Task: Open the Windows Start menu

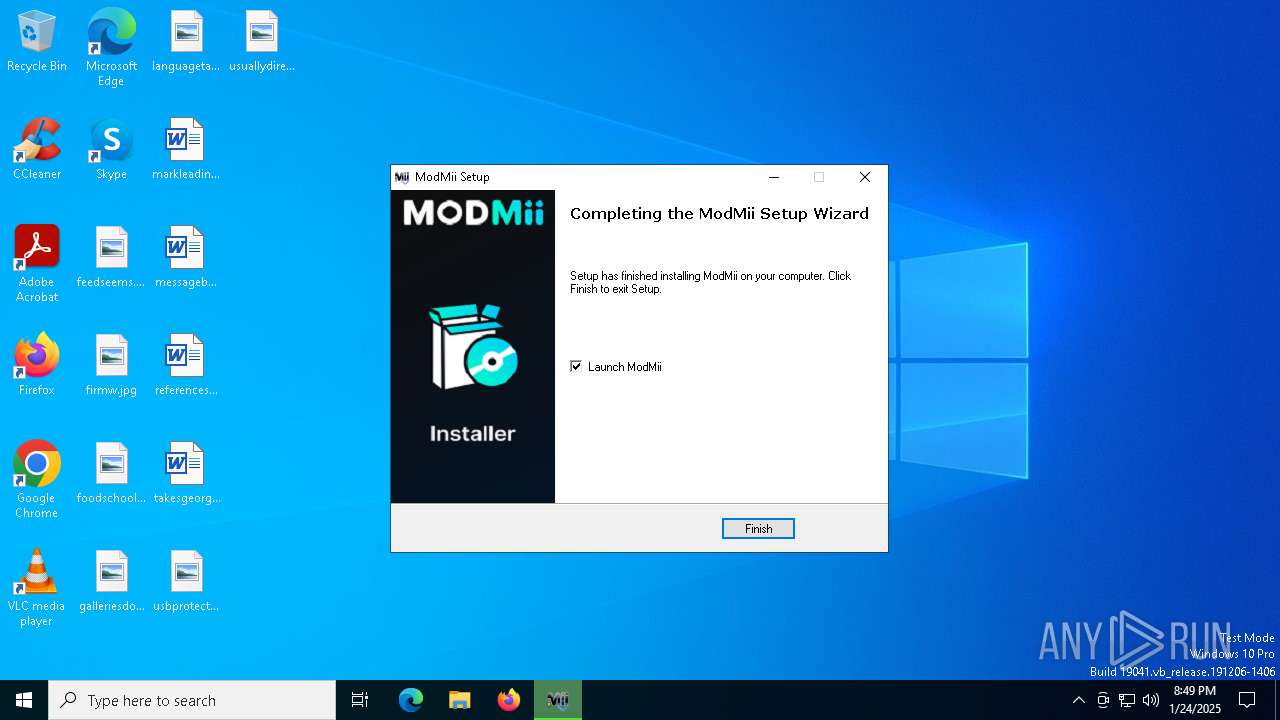Action: [24, 700]
